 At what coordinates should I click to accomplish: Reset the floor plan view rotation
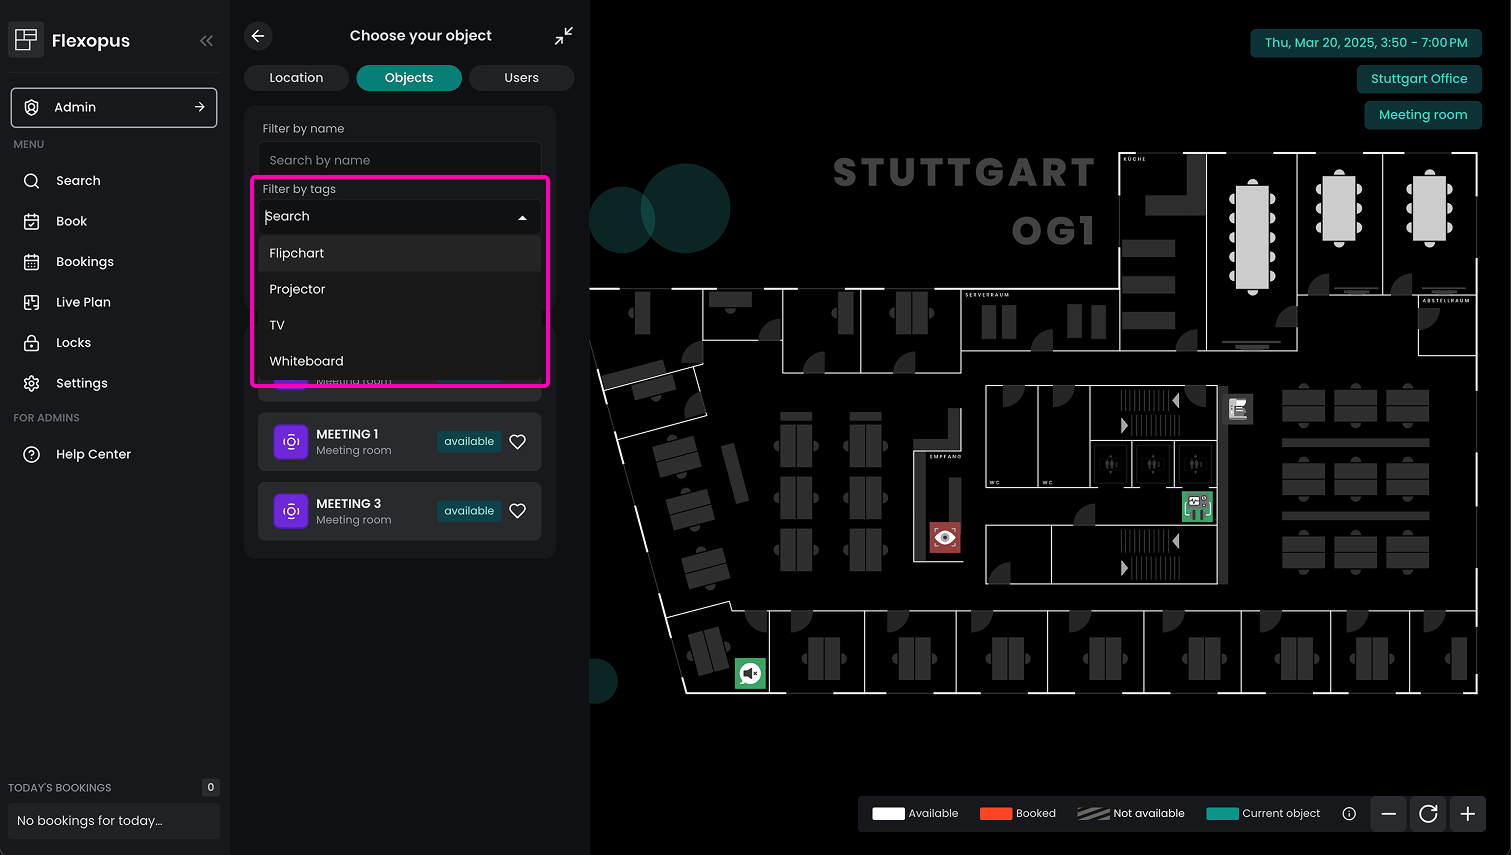pos(1428,814)
